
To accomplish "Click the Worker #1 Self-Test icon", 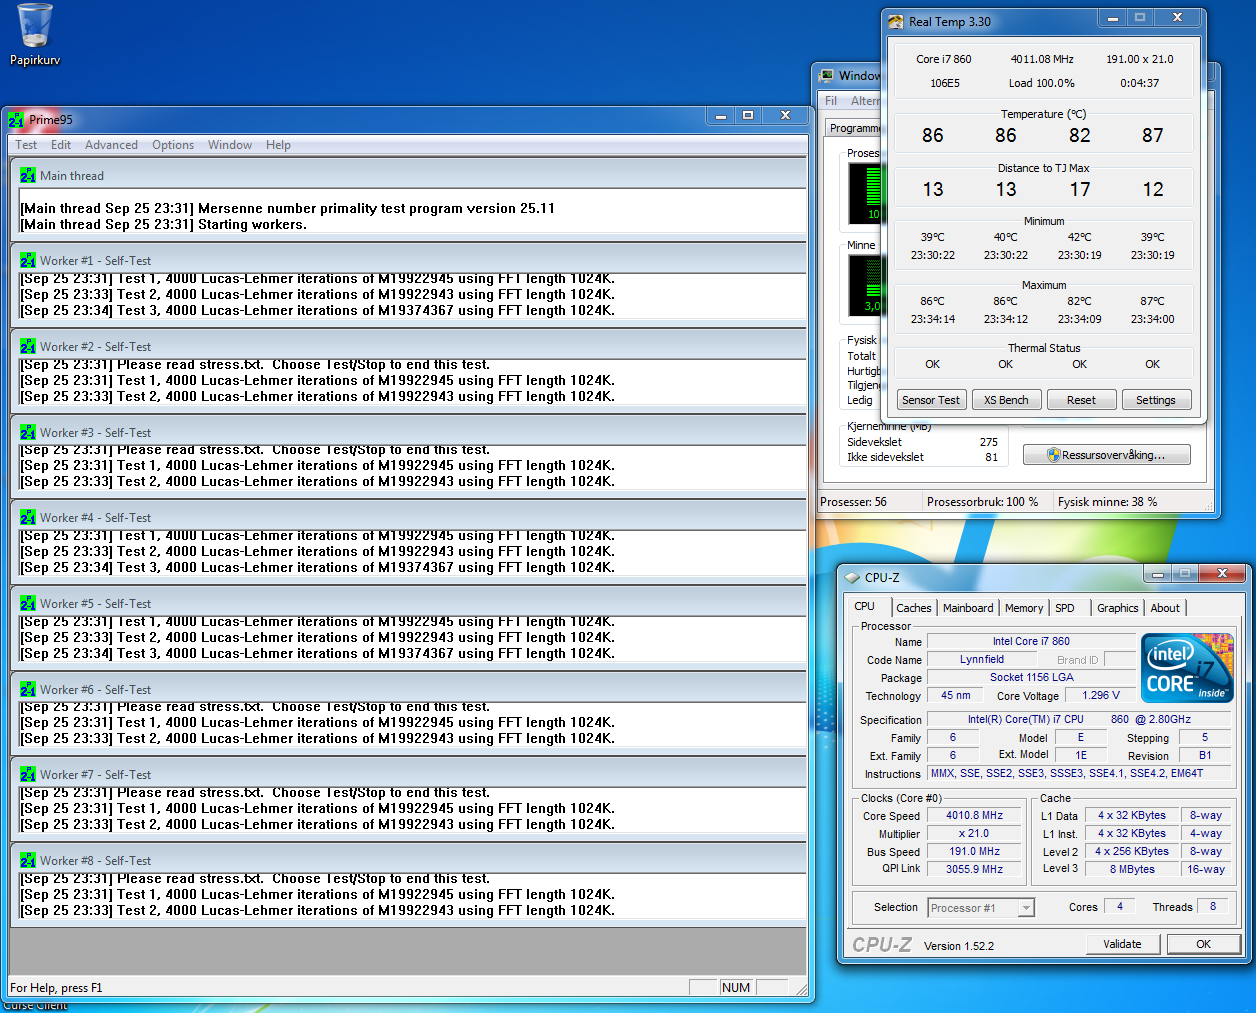I will [x=27, y=260].
